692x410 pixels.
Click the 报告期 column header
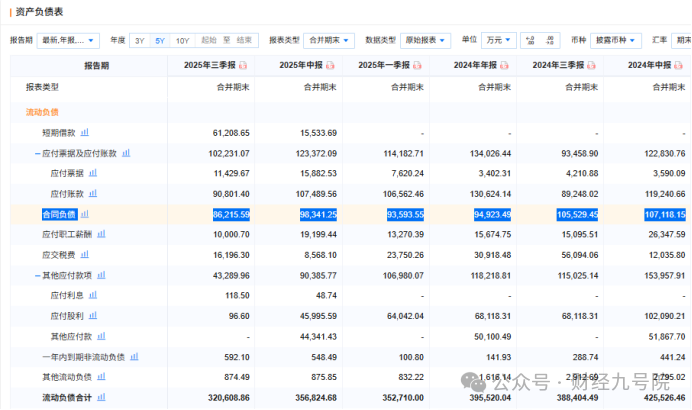tap(96, 66)
